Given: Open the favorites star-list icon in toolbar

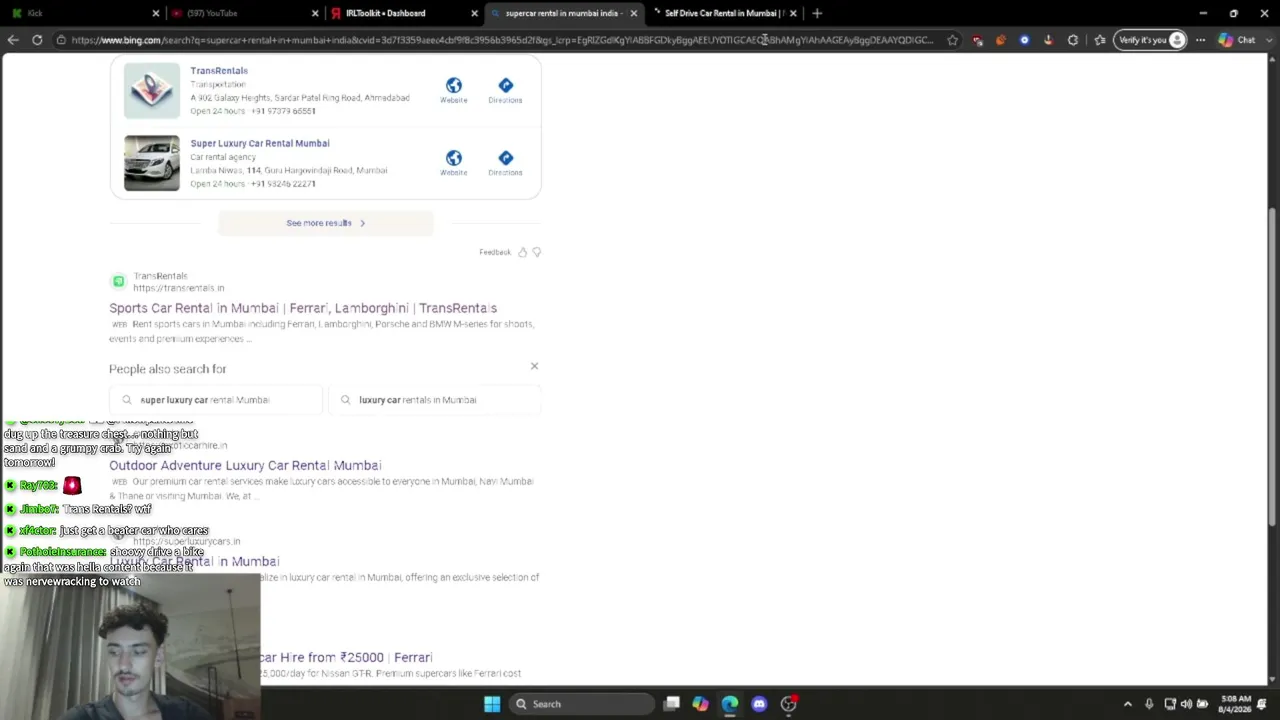Looking at the screenshot, I should (x=1100, y=40).
